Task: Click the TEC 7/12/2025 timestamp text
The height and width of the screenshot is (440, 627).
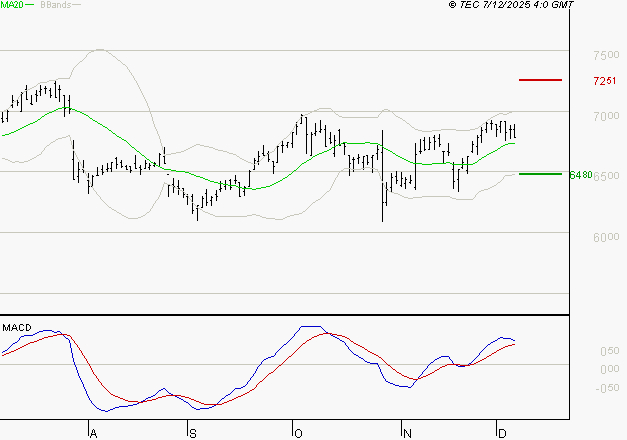Action: (511, 5)
